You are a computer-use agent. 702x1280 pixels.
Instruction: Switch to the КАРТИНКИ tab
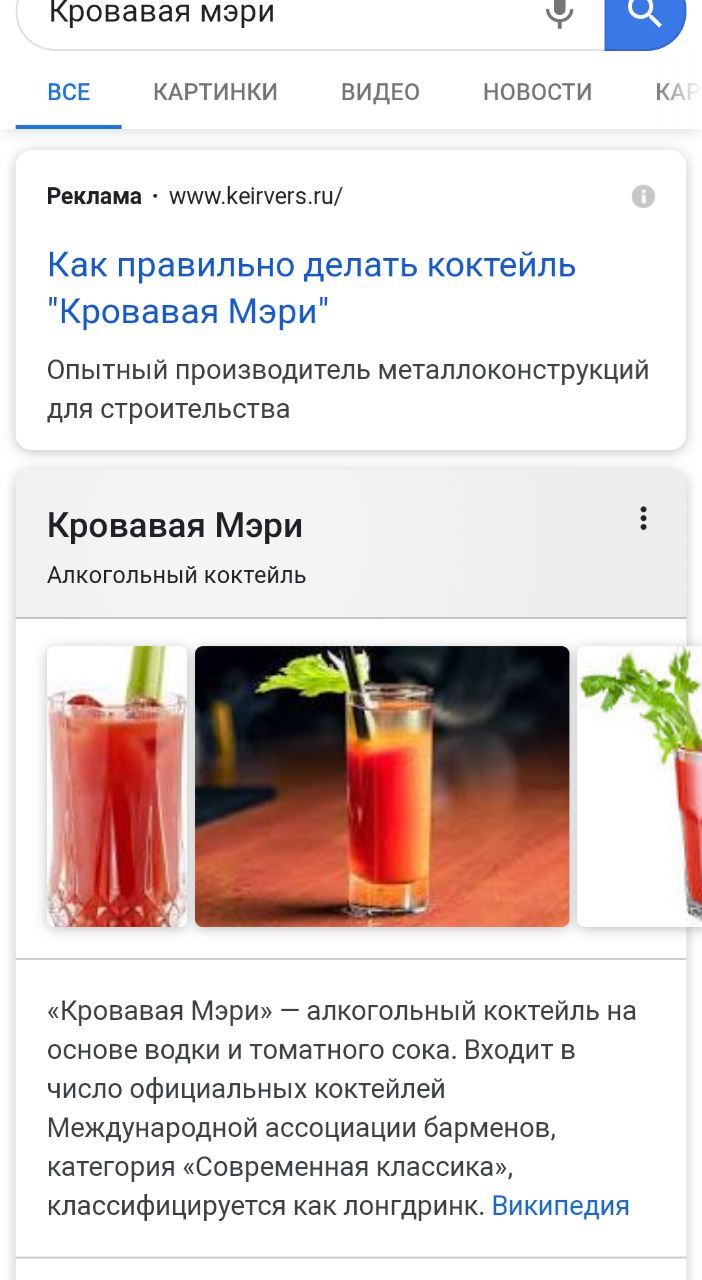[x=215, y=92]
